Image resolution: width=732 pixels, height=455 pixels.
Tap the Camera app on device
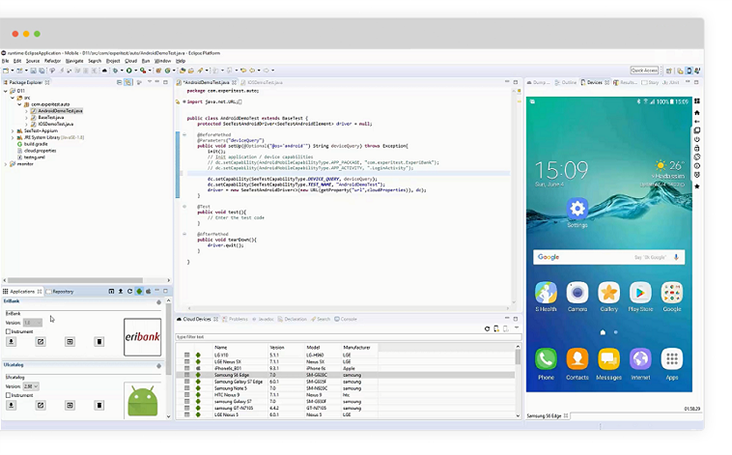tap(577, 293)
